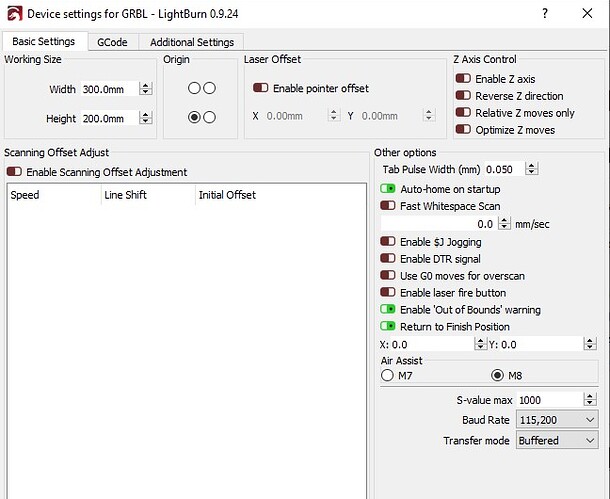
Task: Click the S-value max stepper
Action: coord(590,400)
